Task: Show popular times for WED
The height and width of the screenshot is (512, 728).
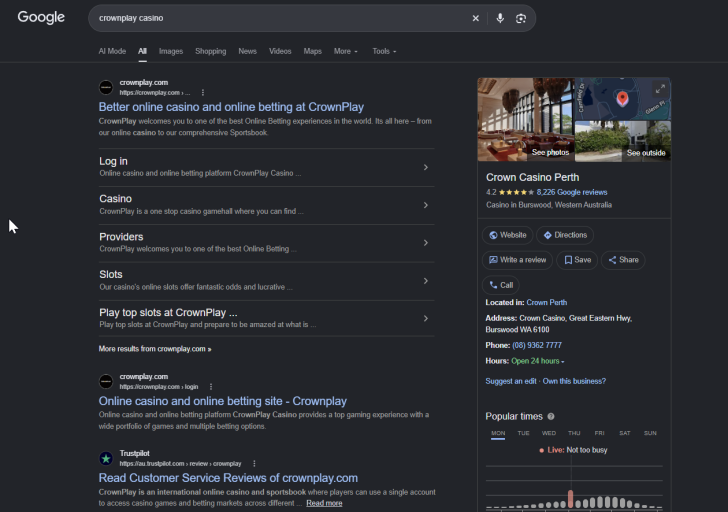Action: (549, 433)
